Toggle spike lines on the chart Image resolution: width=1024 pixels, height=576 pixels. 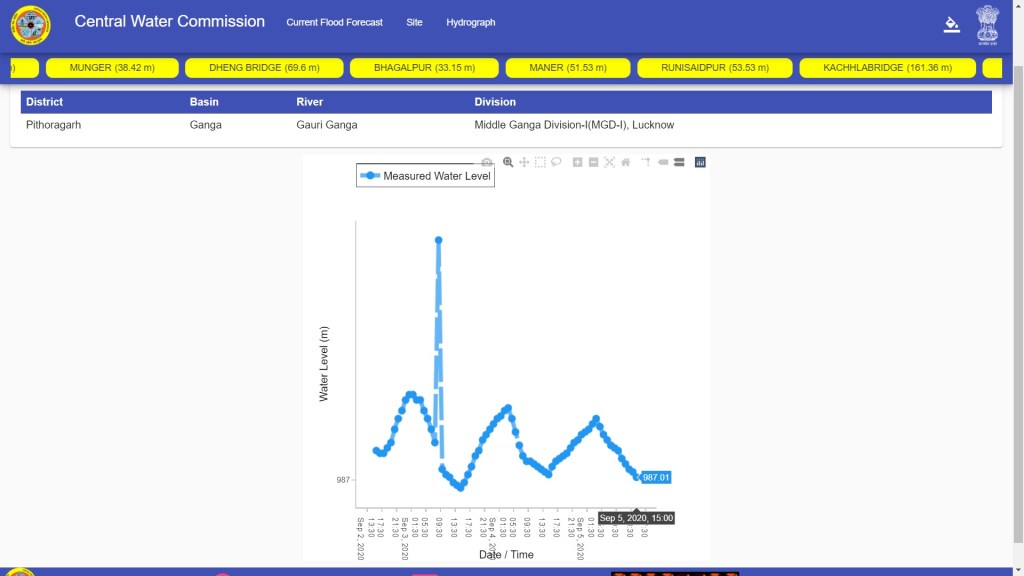[x=646, y=162]
